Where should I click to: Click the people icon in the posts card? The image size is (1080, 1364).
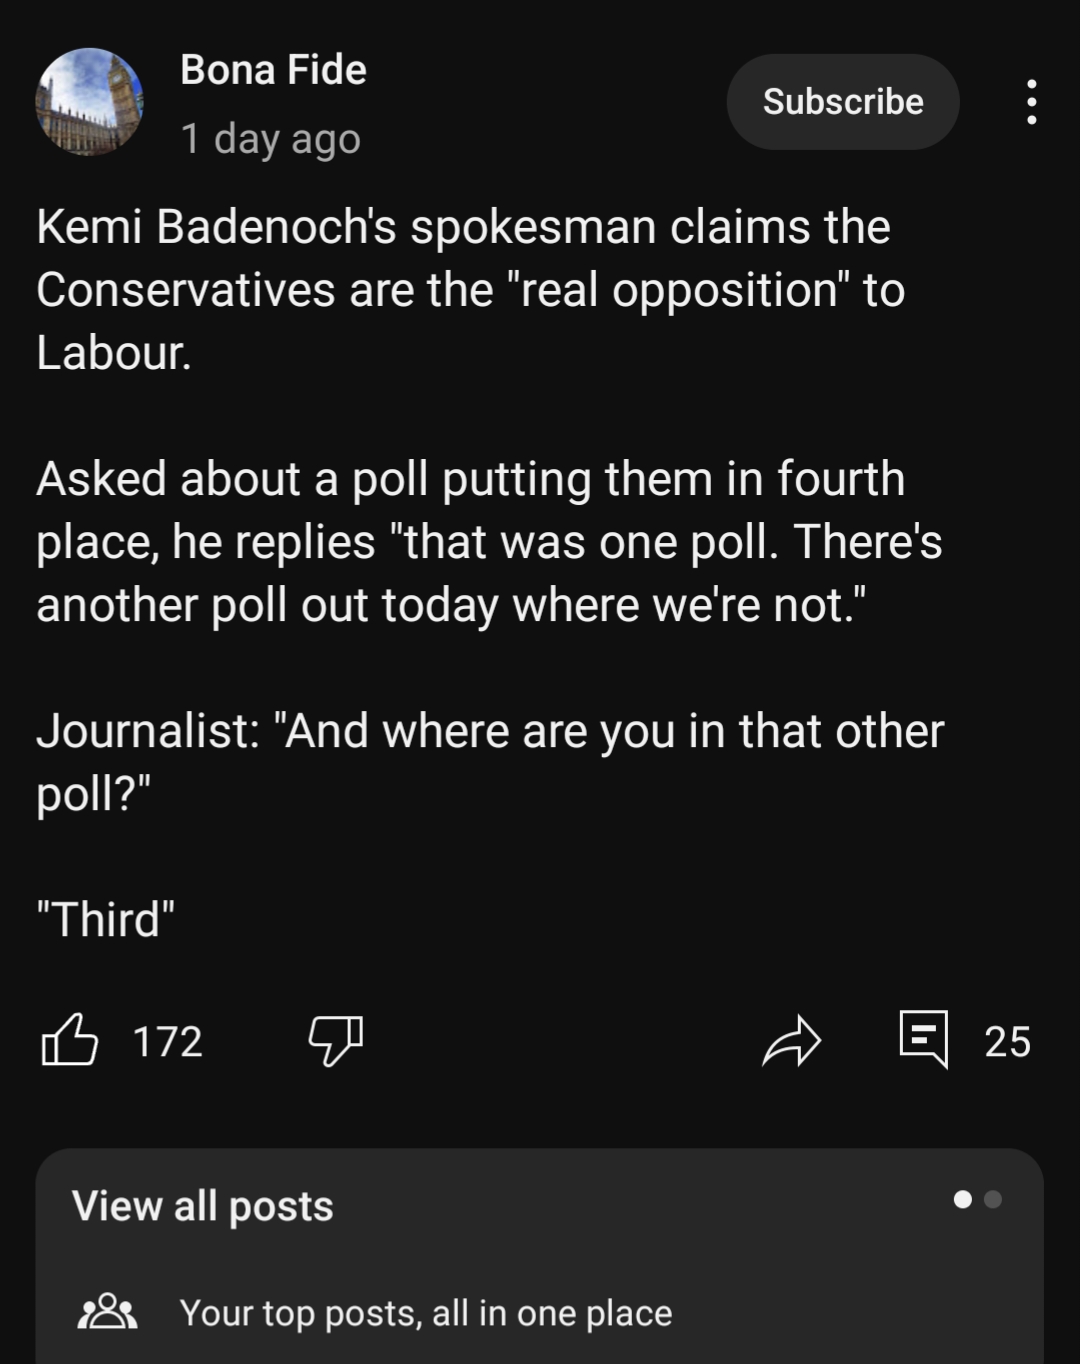107,1312
